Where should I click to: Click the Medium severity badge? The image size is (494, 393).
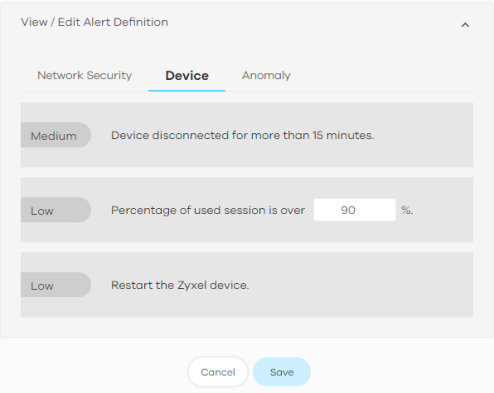pos(56,135)
